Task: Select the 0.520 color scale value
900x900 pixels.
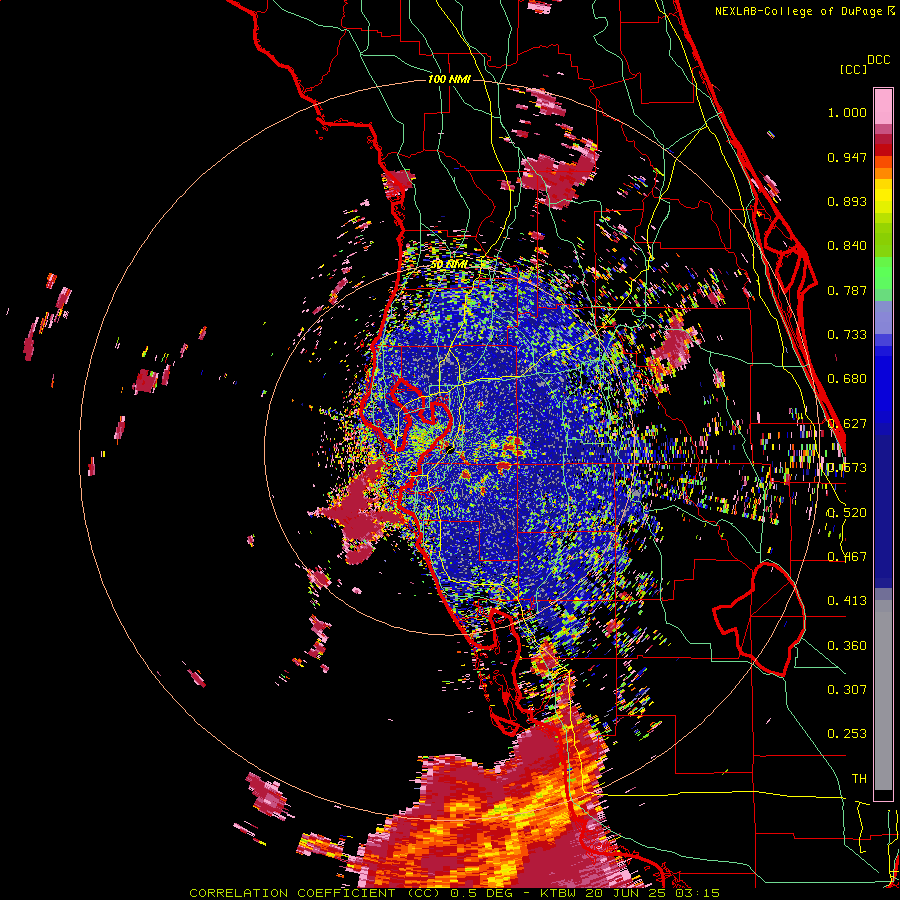Action: pyautogui.click(x=847, y=513)
